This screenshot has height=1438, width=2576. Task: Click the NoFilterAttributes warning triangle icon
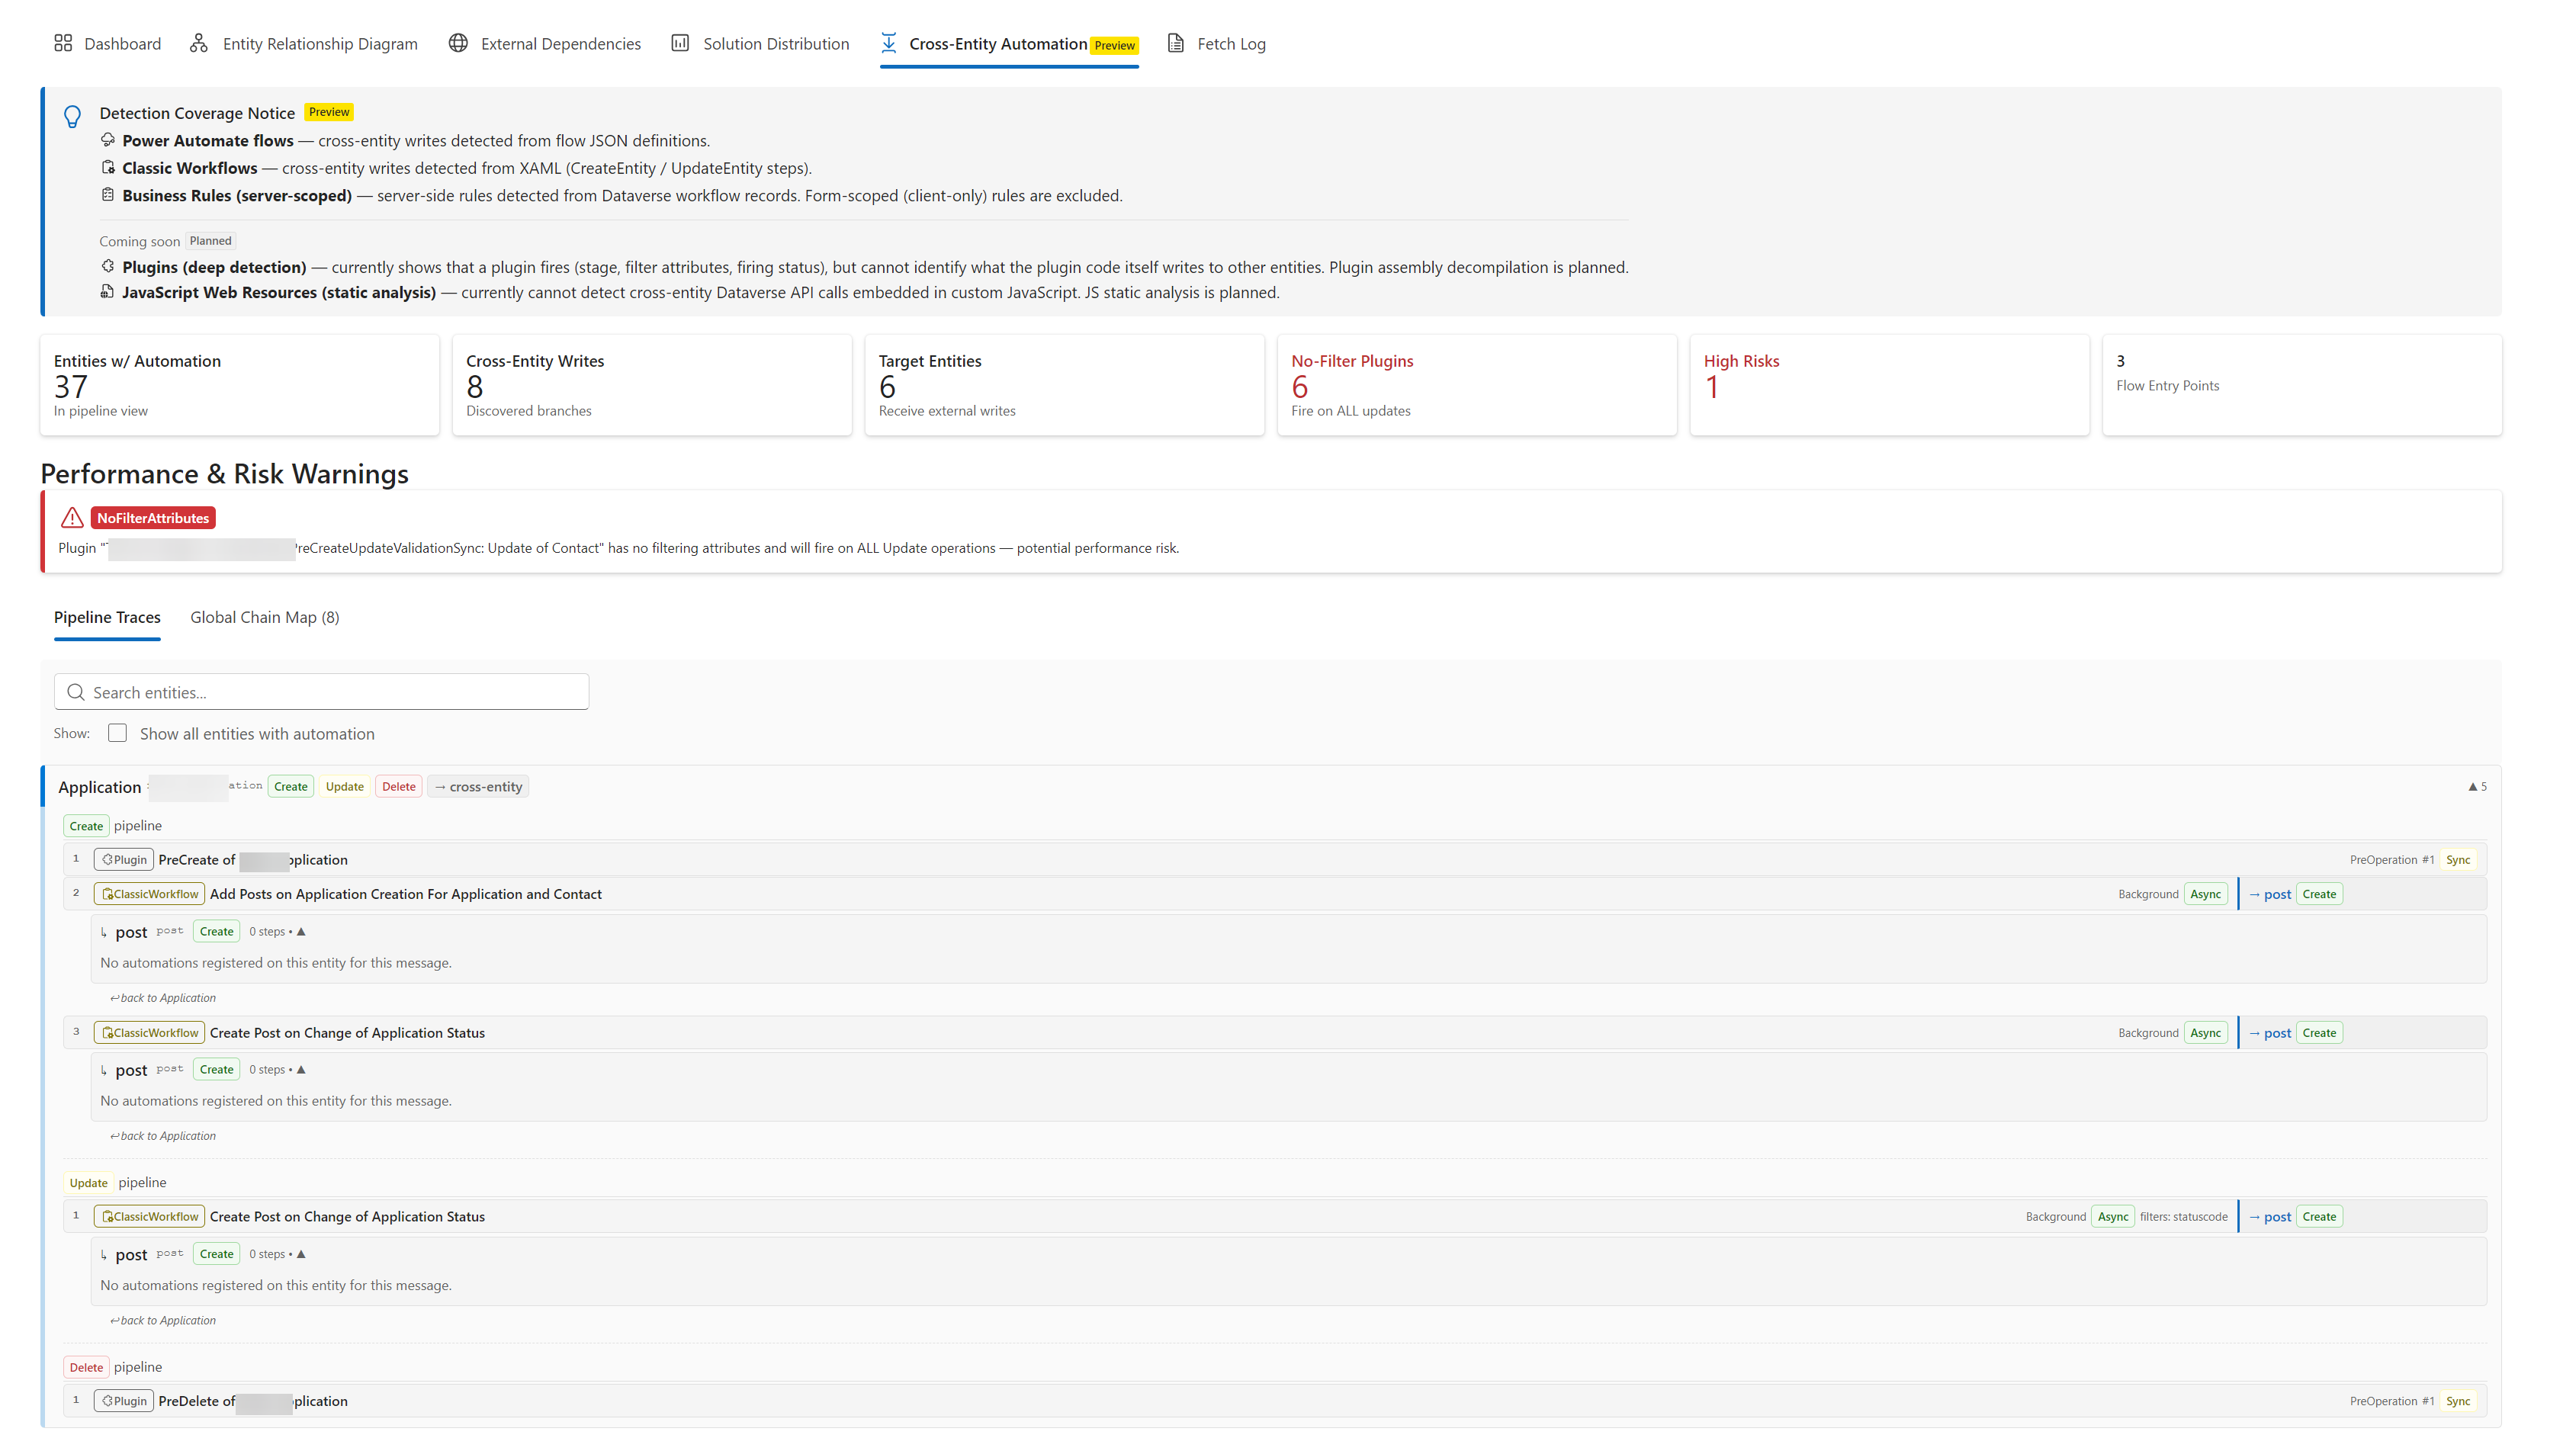click(x=72, y=518)
